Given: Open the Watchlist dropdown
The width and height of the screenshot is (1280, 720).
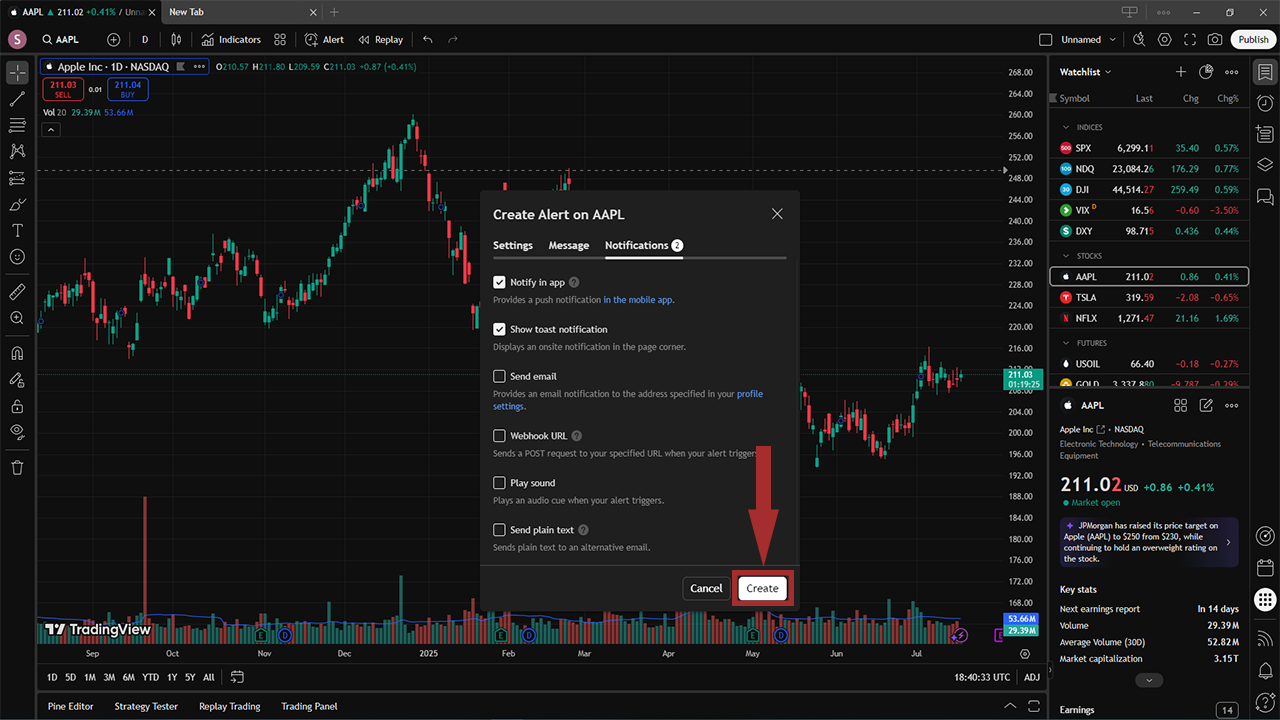Looking at the screenshot, I should pos(1086,72).
